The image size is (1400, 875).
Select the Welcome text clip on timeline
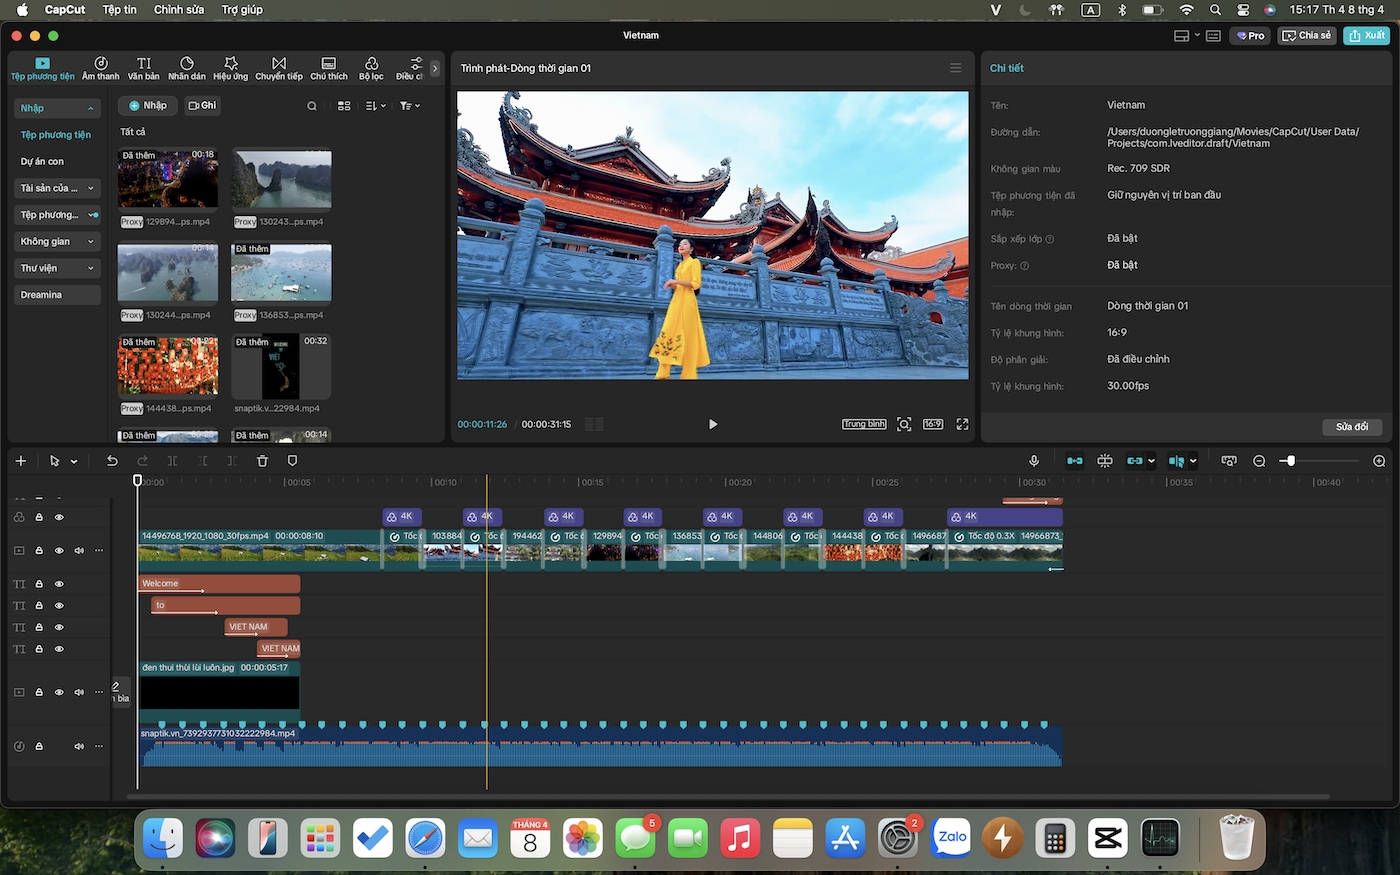[219, 584]
